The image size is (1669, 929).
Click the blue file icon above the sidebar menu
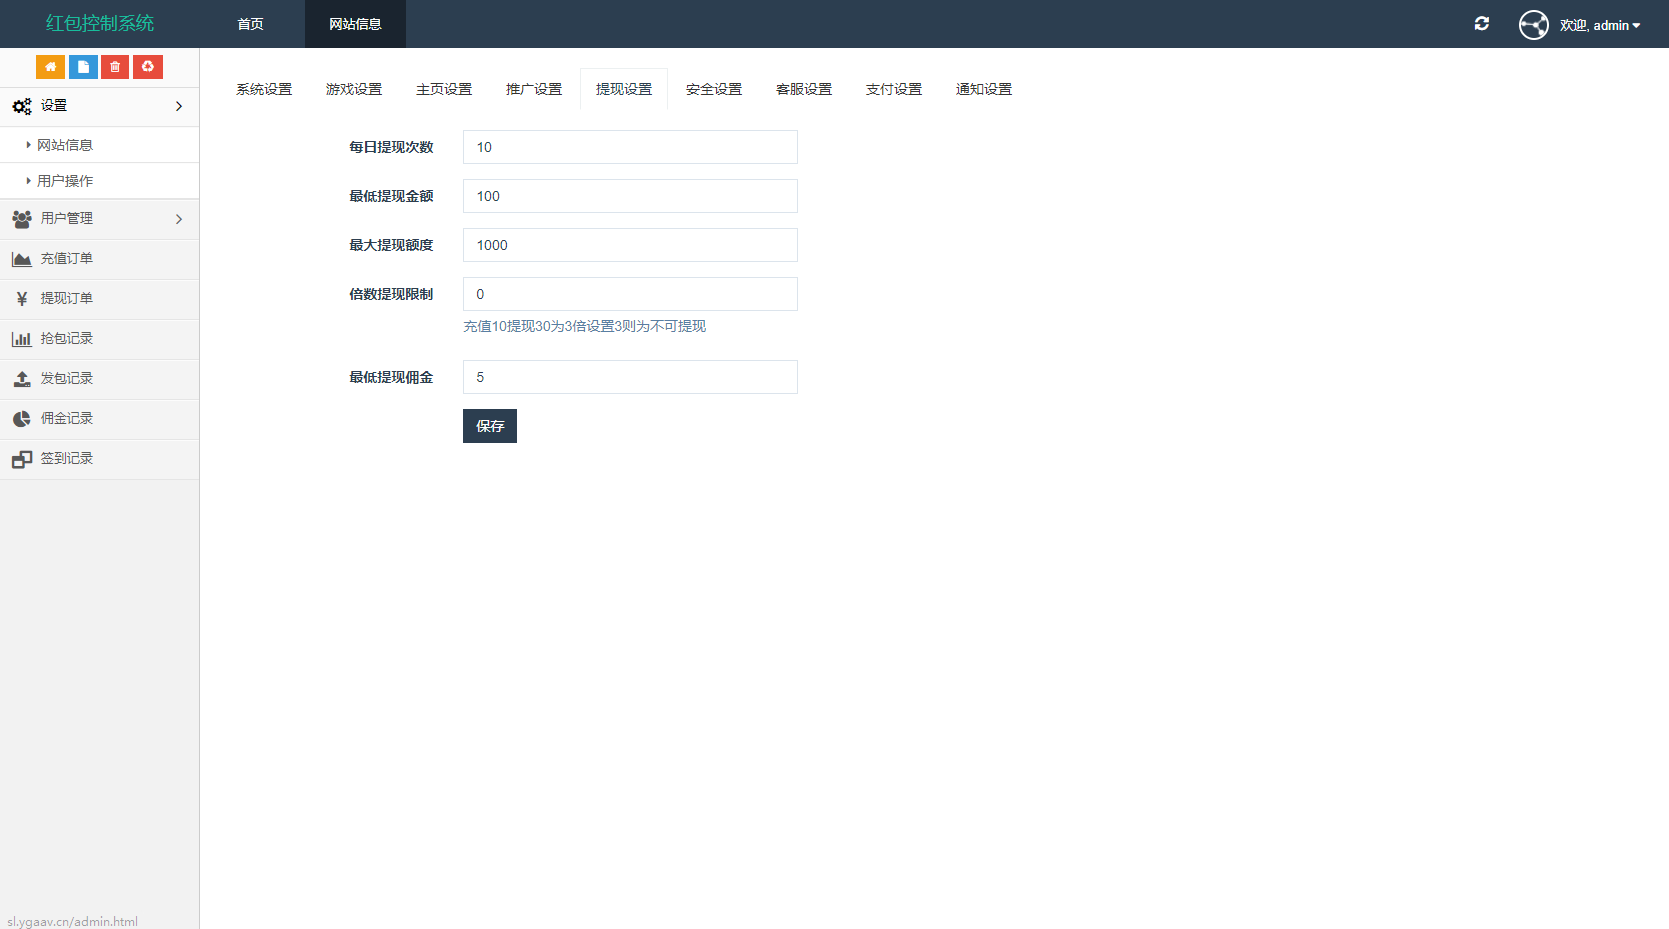coord(82,66)
